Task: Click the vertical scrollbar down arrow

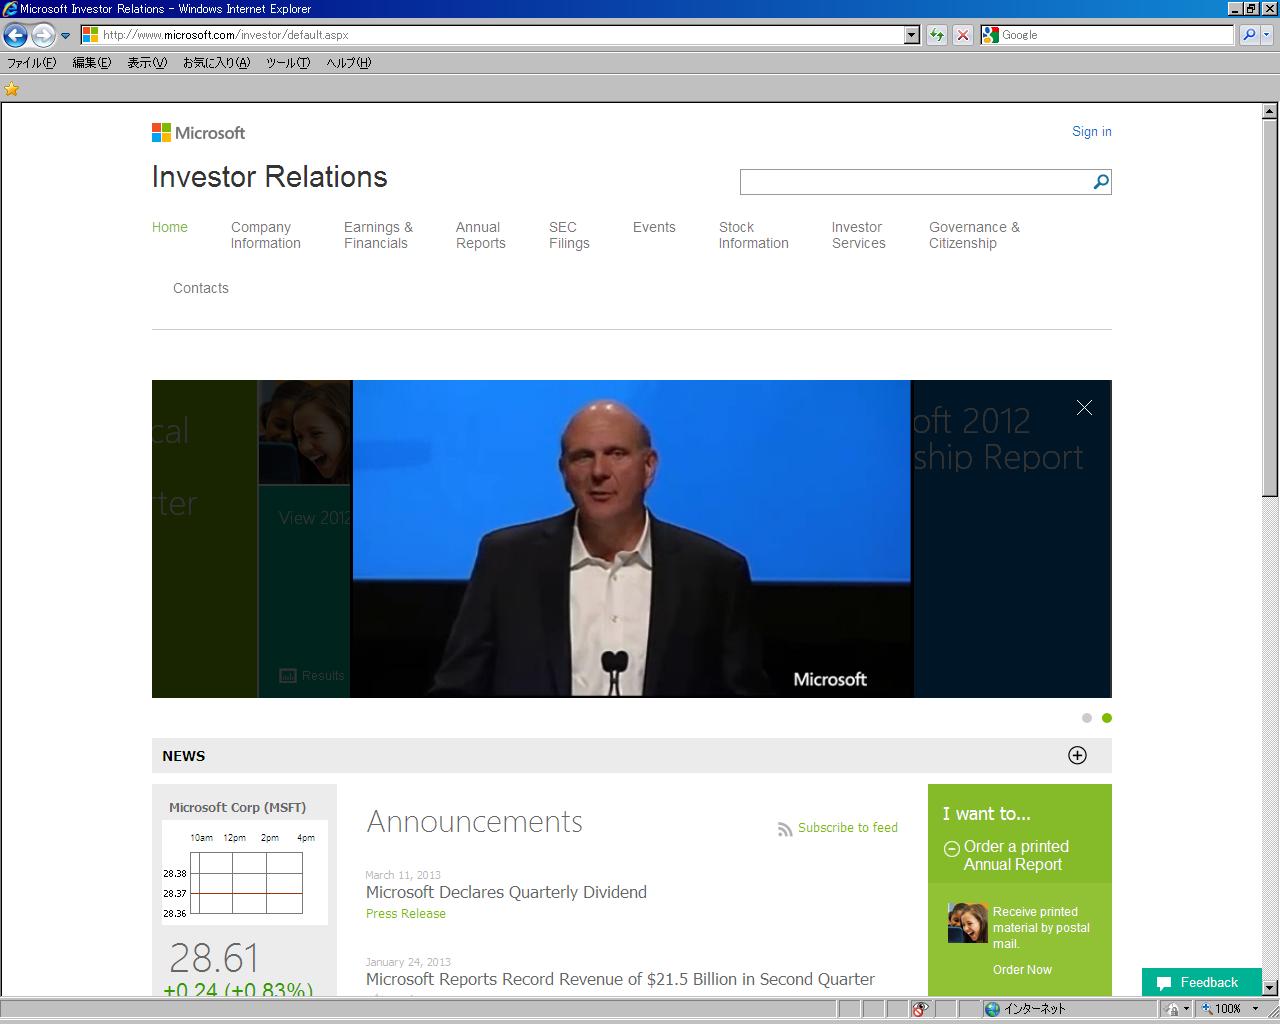Action: [x=1270, y=987]
